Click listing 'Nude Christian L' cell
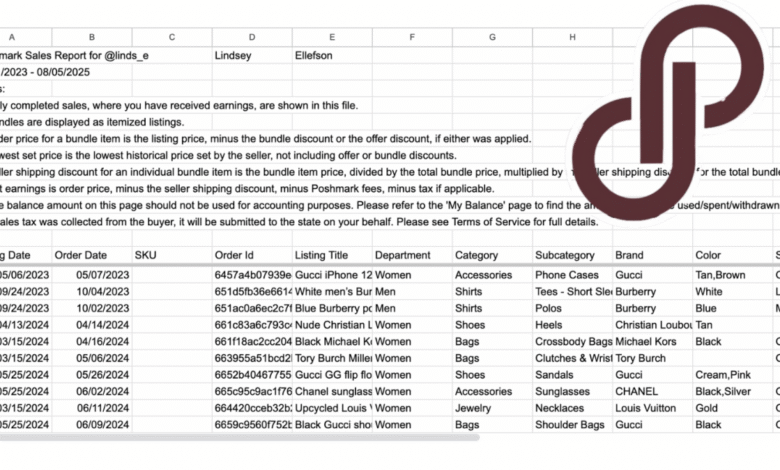This screenshot has height=470, width=780. coord(332,325)
